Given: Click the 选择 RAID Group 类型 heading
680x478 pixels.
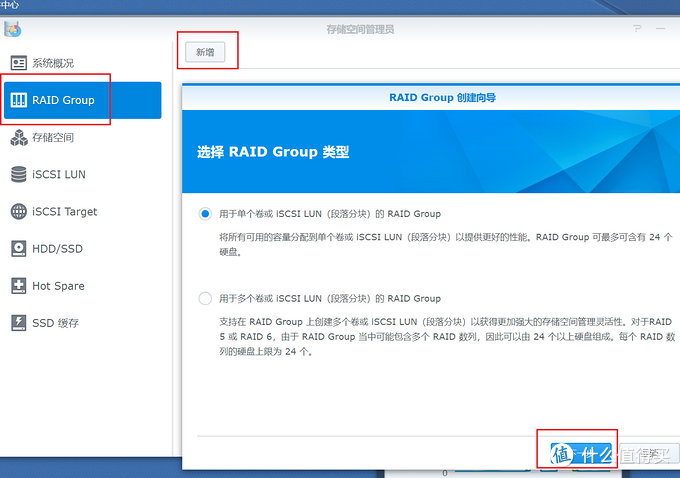Looking at the screenshot, I should [x=273, y=152].
